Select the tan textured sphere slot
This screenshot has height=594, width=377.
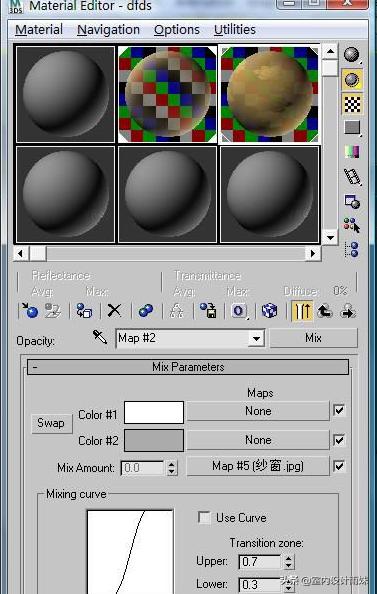coord(269,94)
